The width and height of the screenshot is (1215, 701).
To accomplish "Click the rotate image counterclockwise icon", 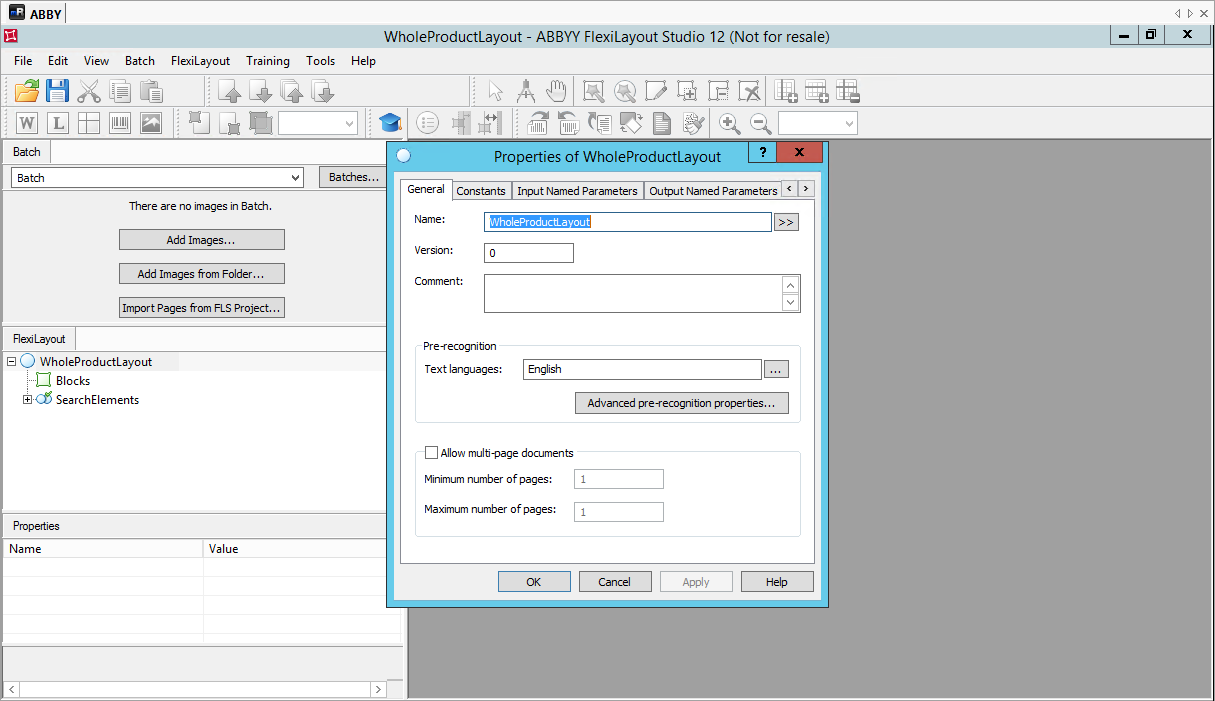I will coord(569,123).
